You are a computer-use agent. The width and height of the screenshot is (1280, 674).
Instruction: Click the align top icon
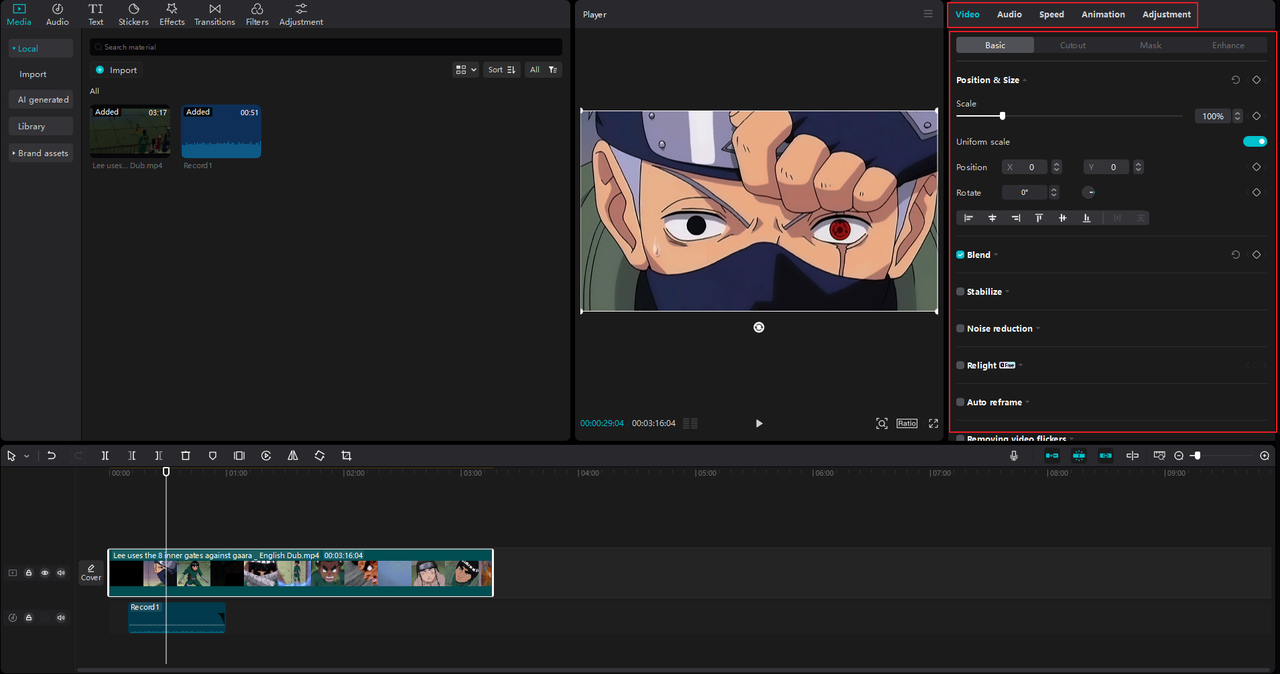coord(1039,217)
